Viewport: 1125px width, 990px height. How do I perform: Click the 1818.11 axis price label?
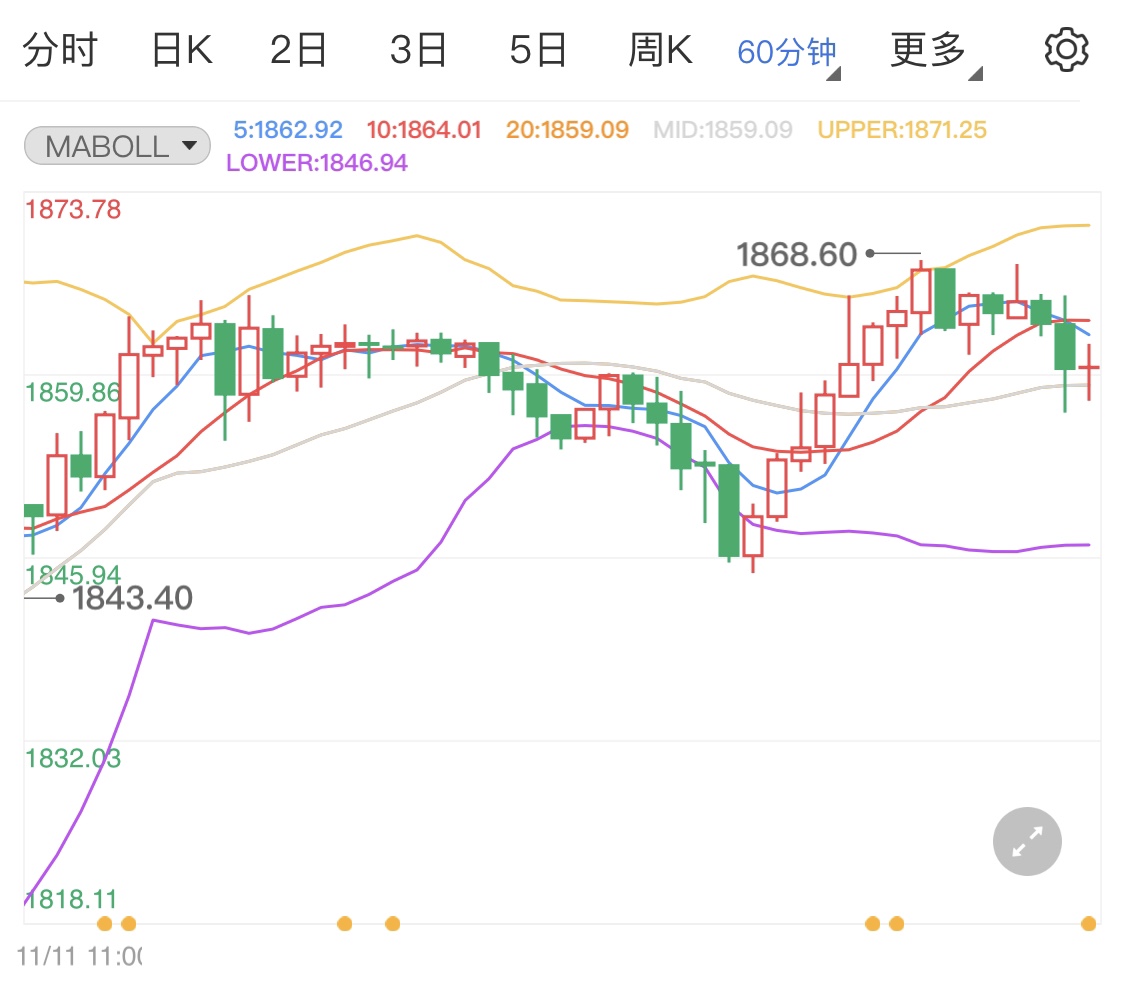(x=70, y=899)
